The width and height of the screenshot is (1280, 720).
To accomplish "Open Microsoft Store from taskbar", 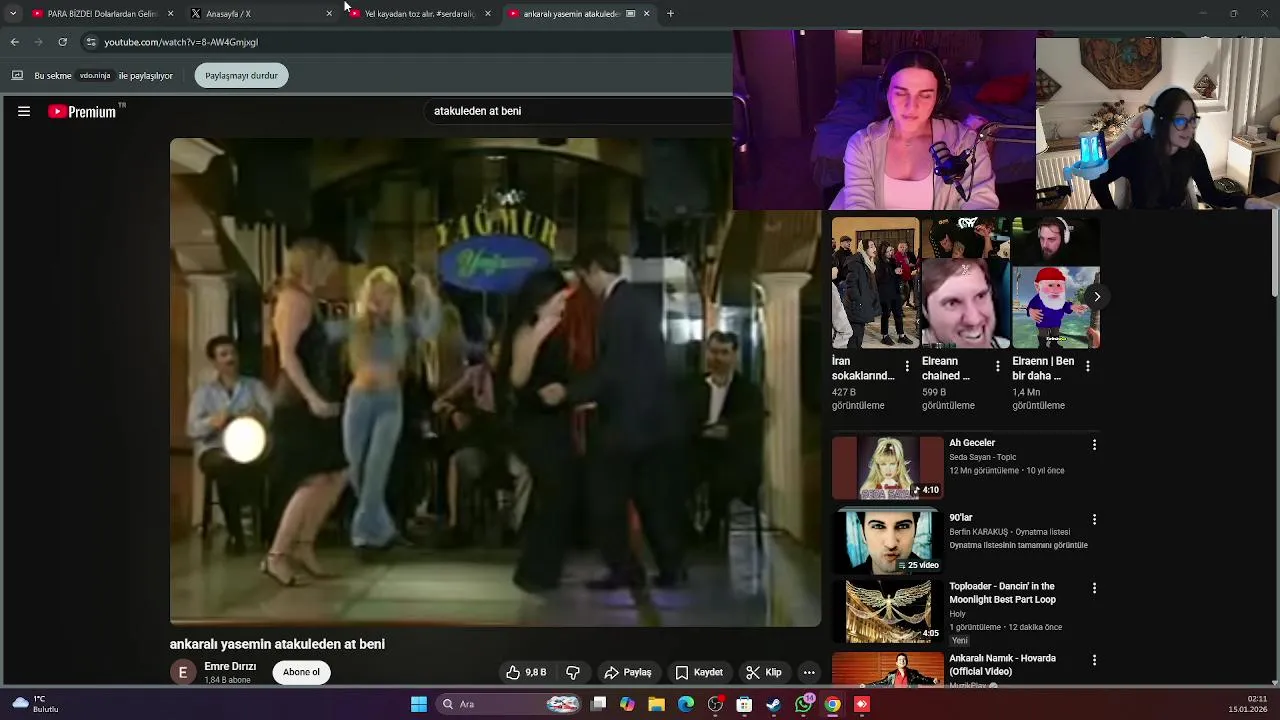I will point(744,704).
